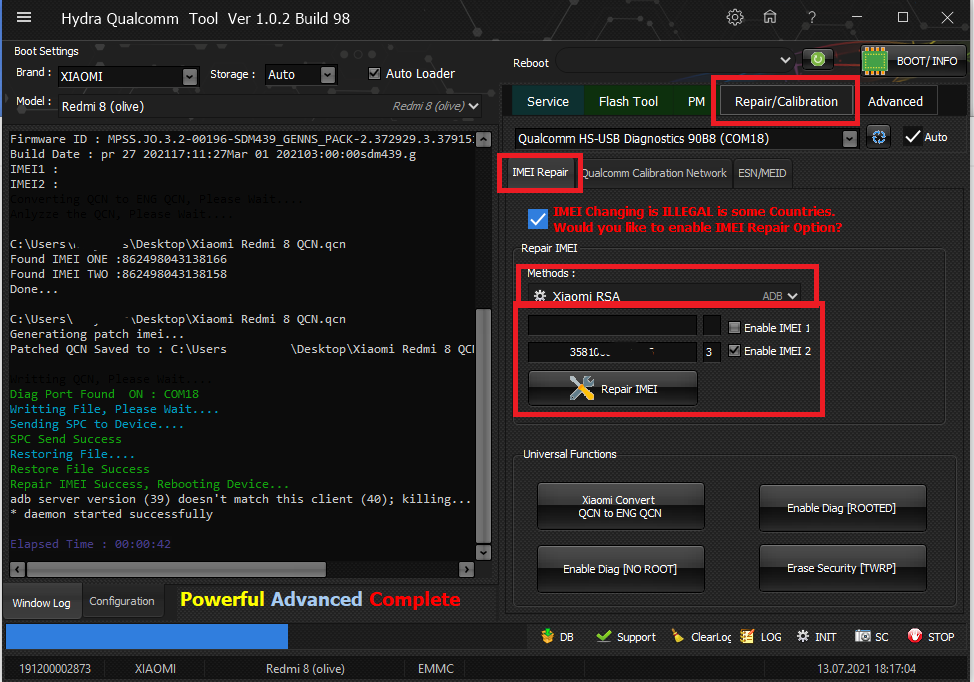This screenshot has width=974, height=682.
Task: Click the home icon in title bar
Action: 770,17
